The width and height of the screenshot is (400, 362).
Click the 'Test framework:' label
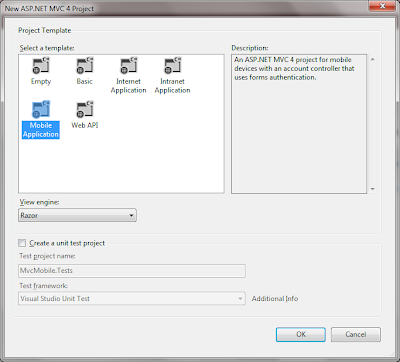tap(44, 286)
